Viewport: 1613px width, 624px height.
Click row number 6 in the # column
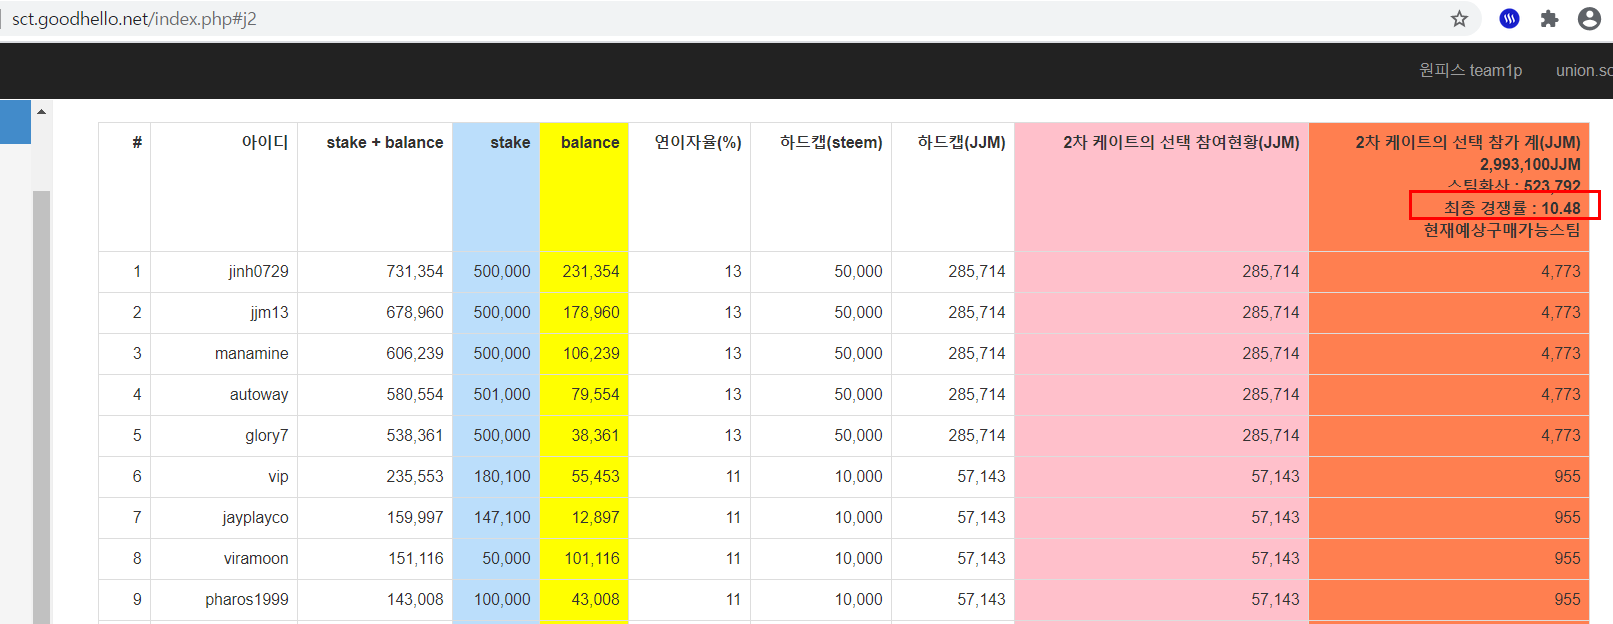click(137, 476)
